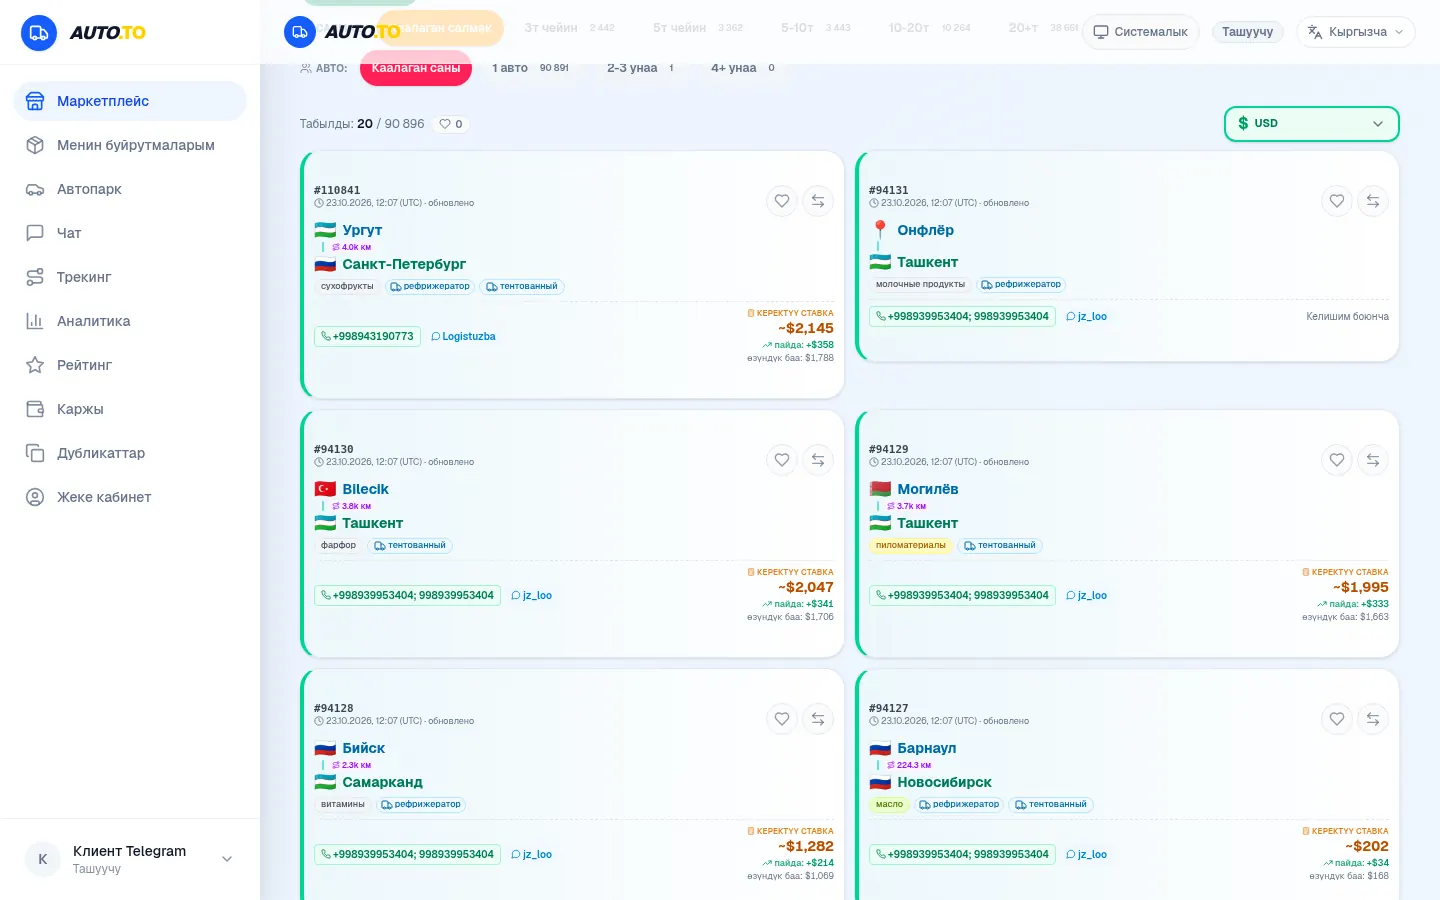
Task: Click the Аналитика bar chart icon
Action: (x=35, y=321)
